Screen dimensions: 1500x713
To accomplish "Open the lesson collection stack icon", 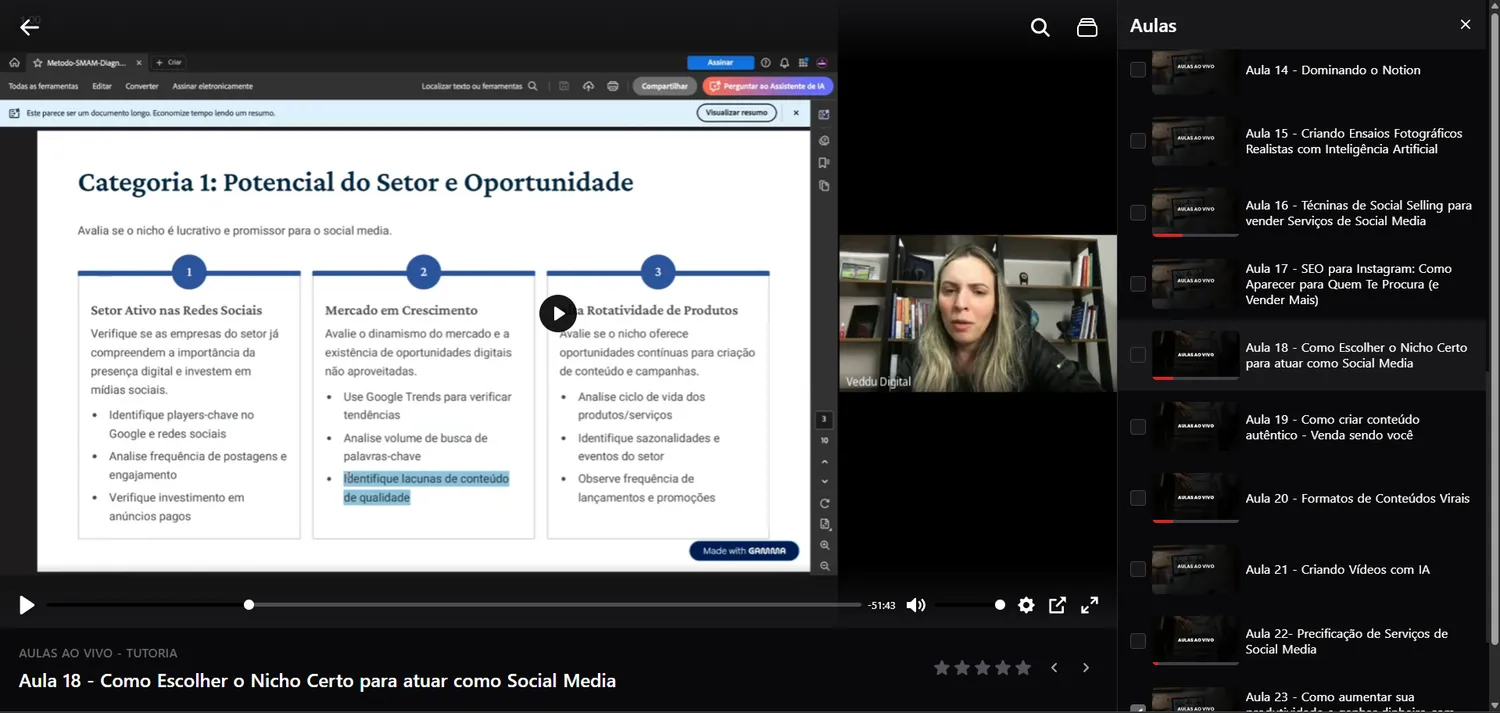I will [x=1087, y=28].
